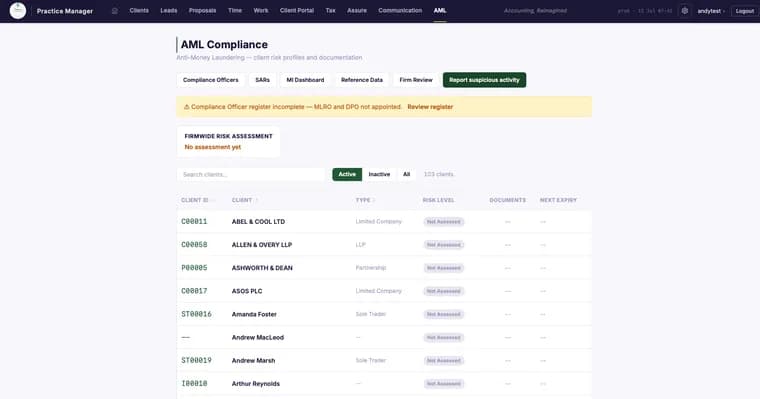
Task: Open the Clients menu
Action: coord(139,11)
